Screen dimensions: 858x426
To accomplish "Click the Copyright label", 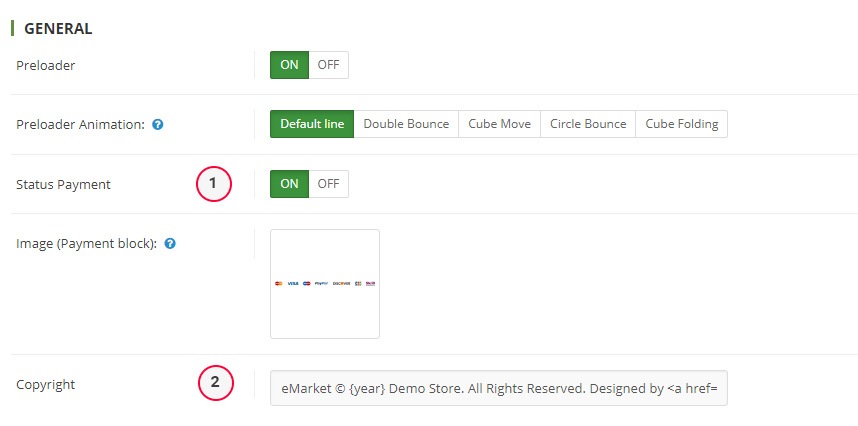I will pos(46,385).
